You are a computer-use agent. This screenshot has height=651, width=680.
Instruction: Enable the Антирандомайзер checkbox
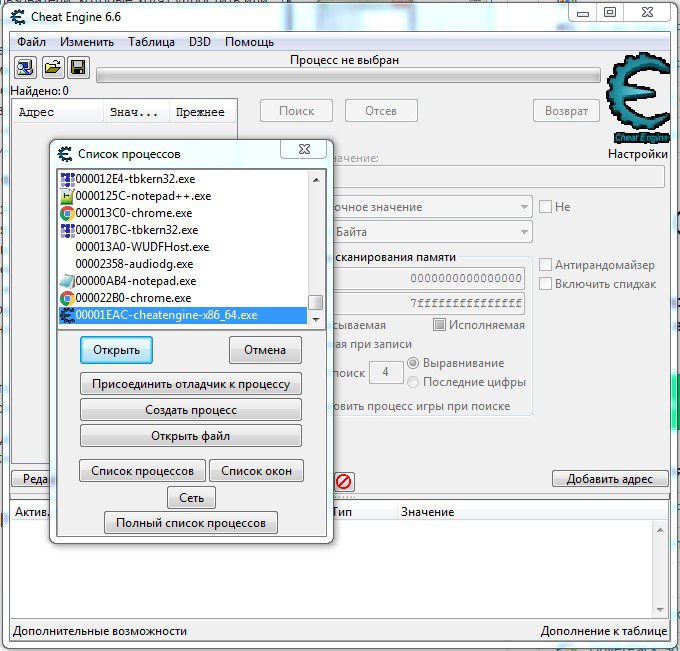(x=546, y=265)
